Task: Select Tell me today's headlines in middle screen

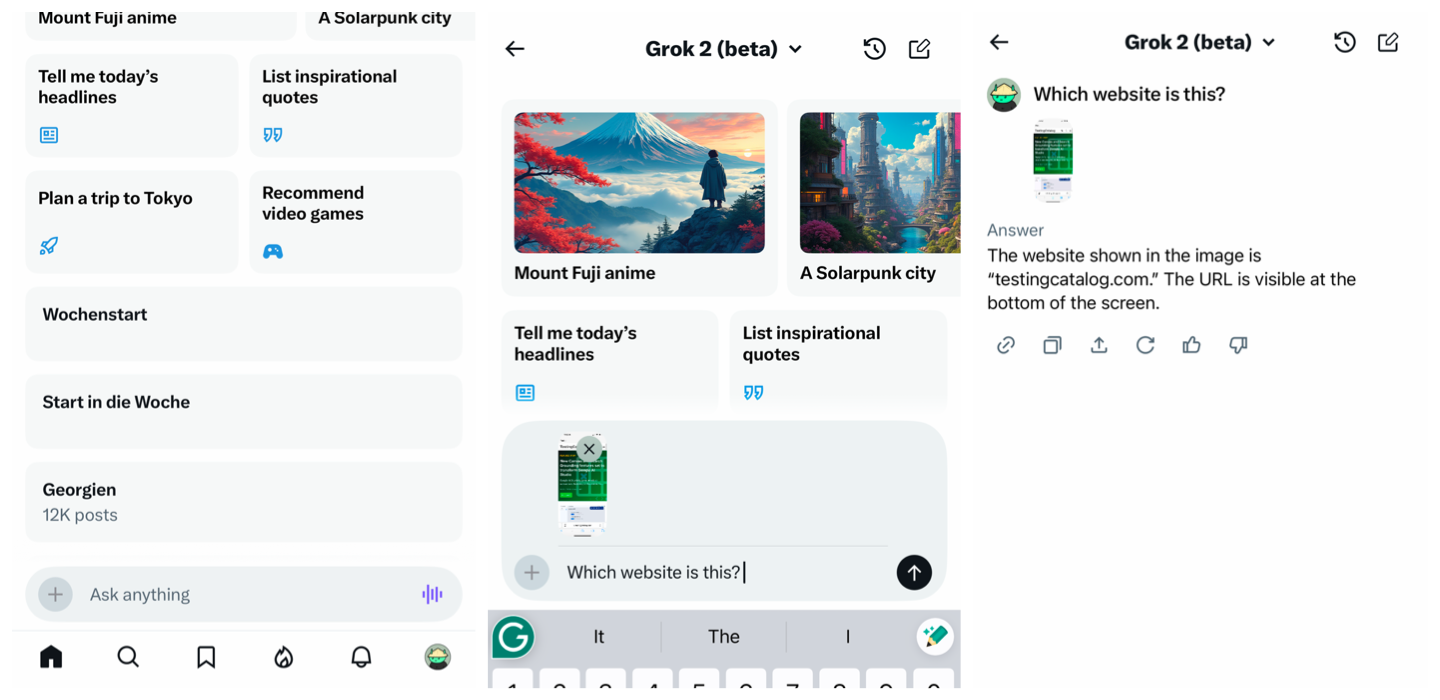Action: (x=610, y=359)
